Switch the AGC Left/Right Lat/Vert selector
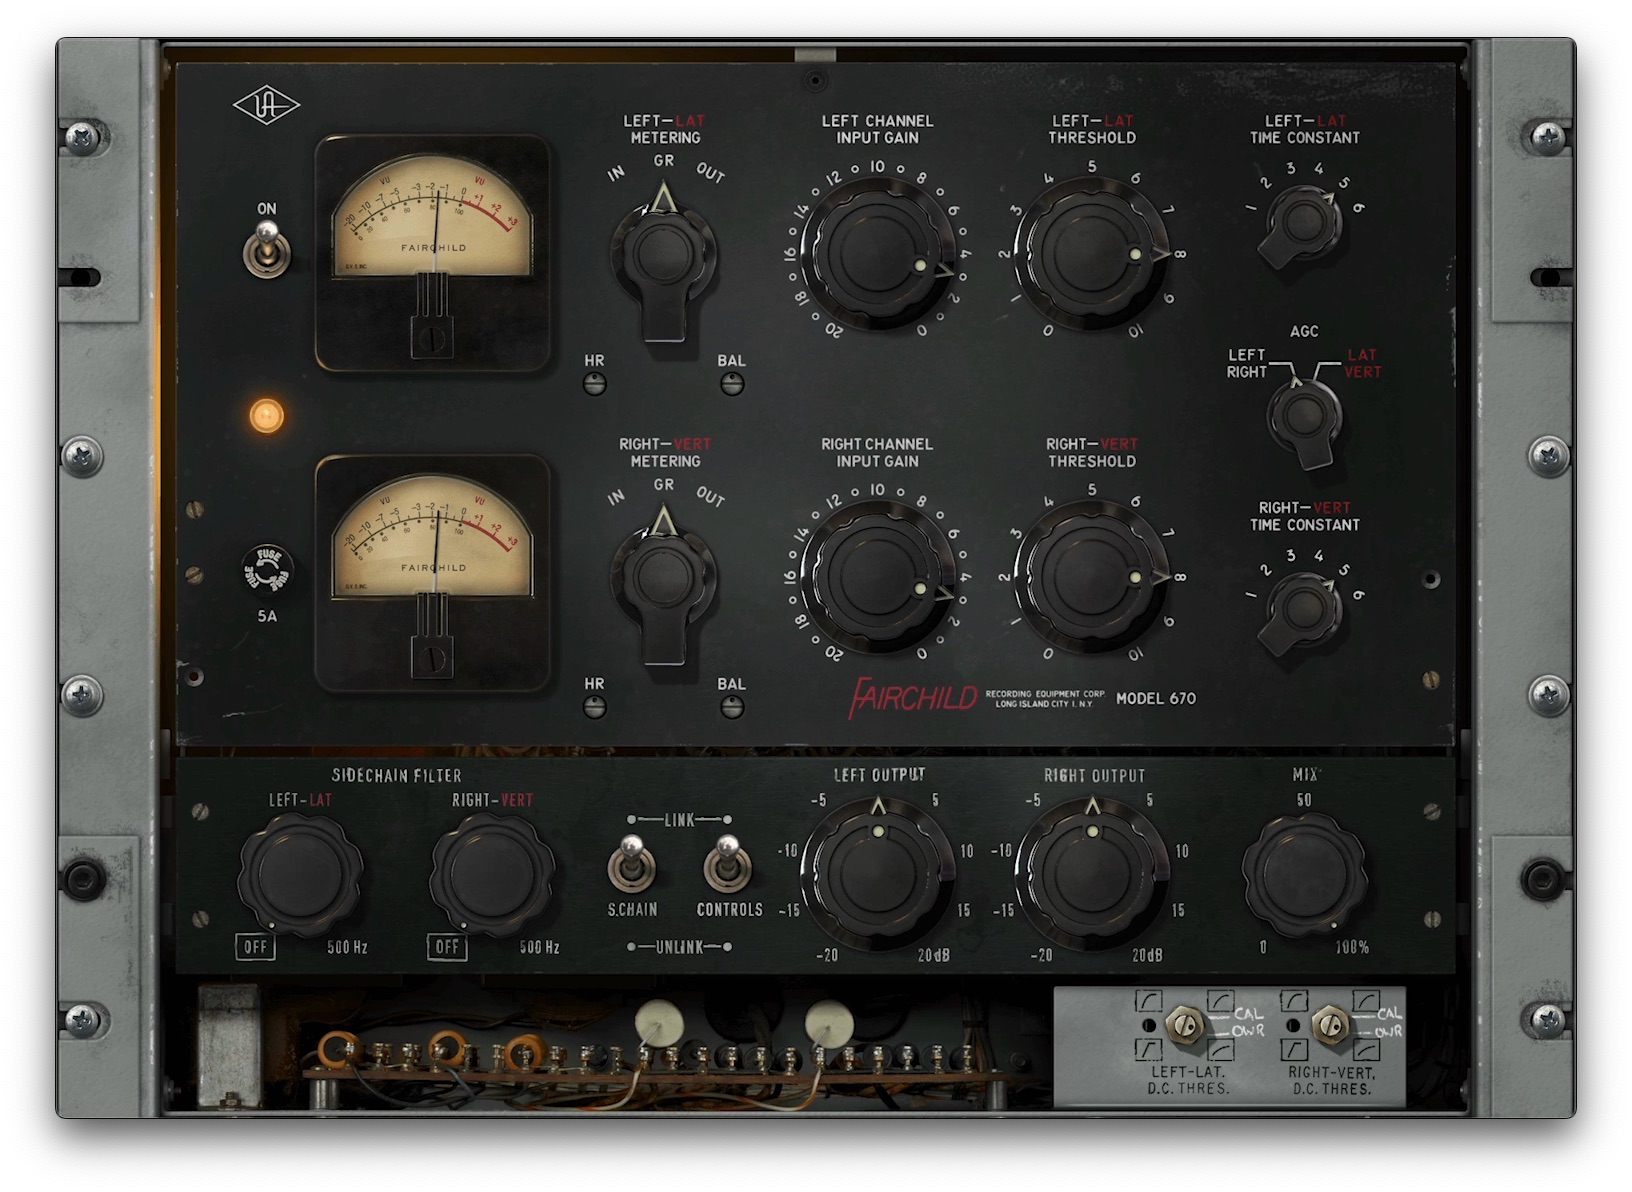Viewport: 1632px width, 1192px height. pos(1307,421)
